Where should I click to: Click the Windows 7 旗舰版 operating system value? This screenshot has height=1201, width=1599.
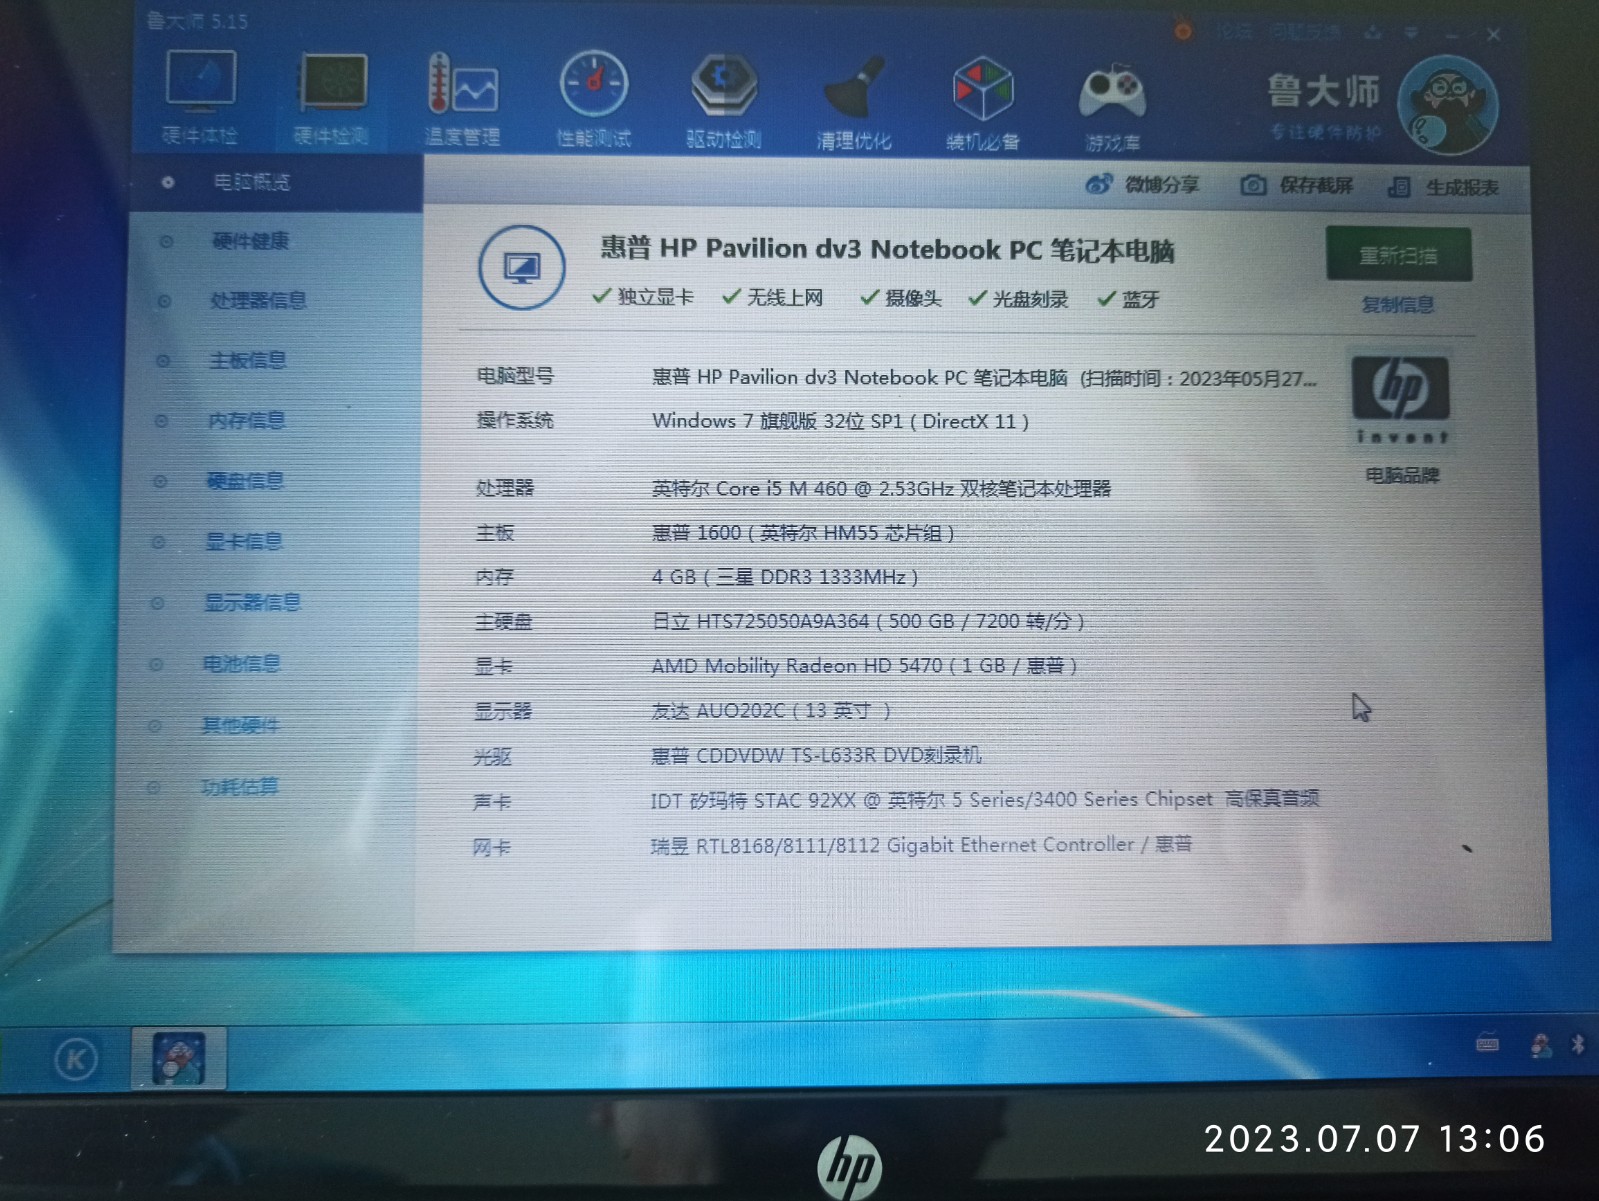(840, 421)
